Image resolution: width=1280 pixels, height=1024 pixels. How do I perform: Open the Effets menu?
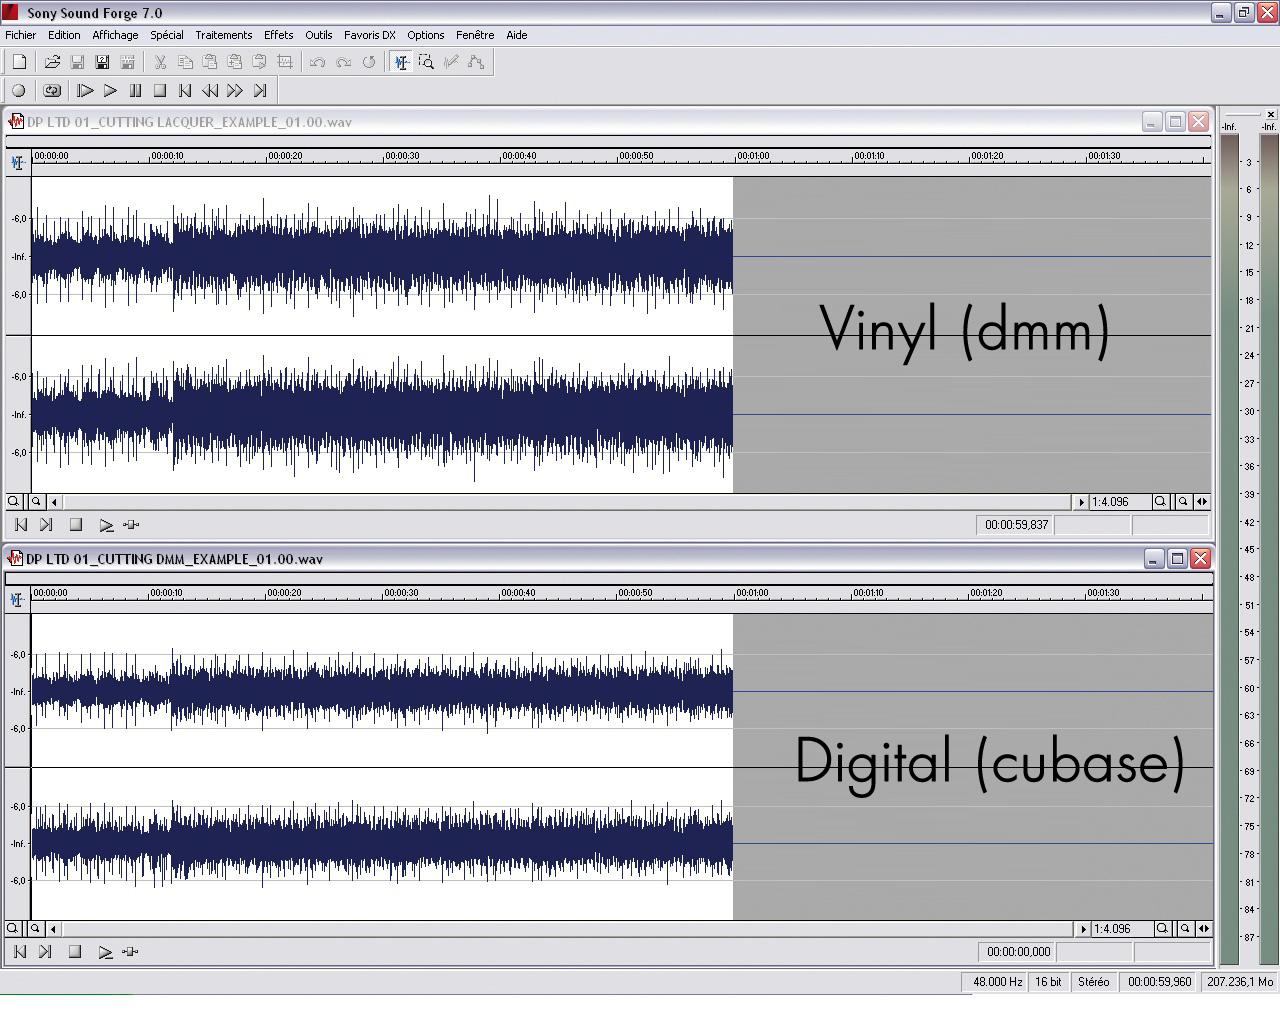tap(278, 35)
